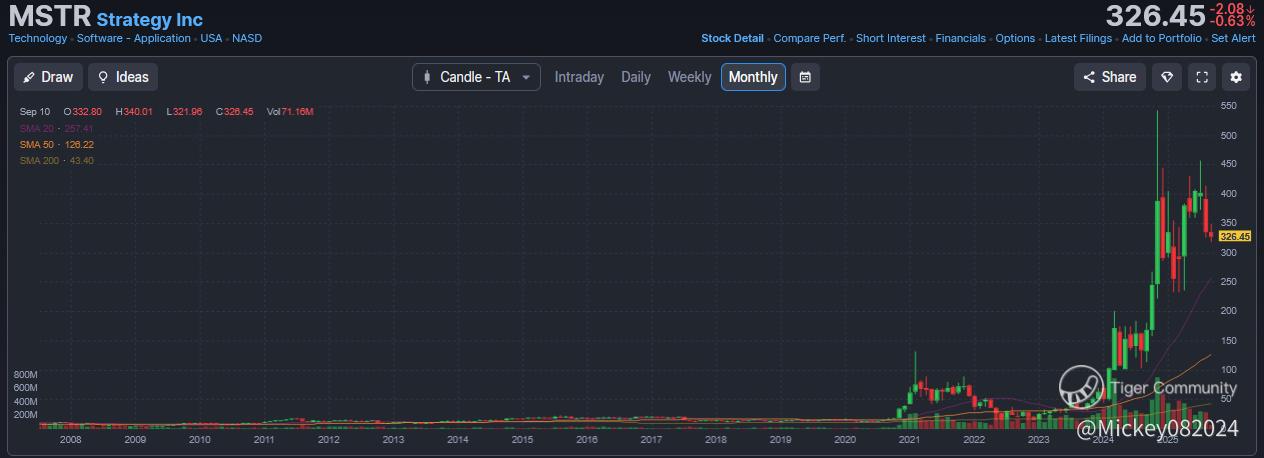Select the Monthly timeframe
The image size is (1264, 458).
tap(753, 77)
